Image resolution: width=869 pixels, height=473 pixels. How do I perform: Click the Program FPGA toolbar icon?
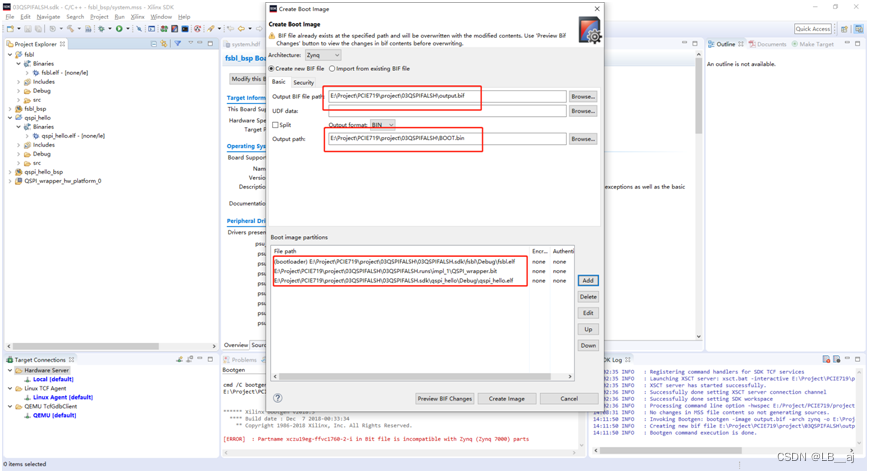click(x=164, y=29)
